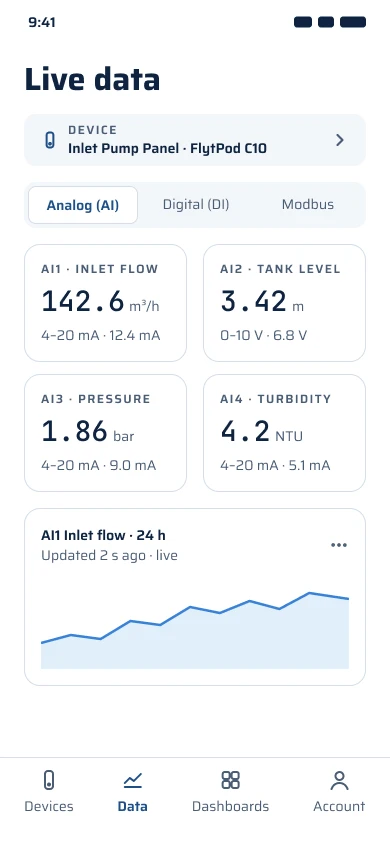Screen dimensions: 390x844
Task: Tap the battery indicator in status bar
Action: click(353, 22)
